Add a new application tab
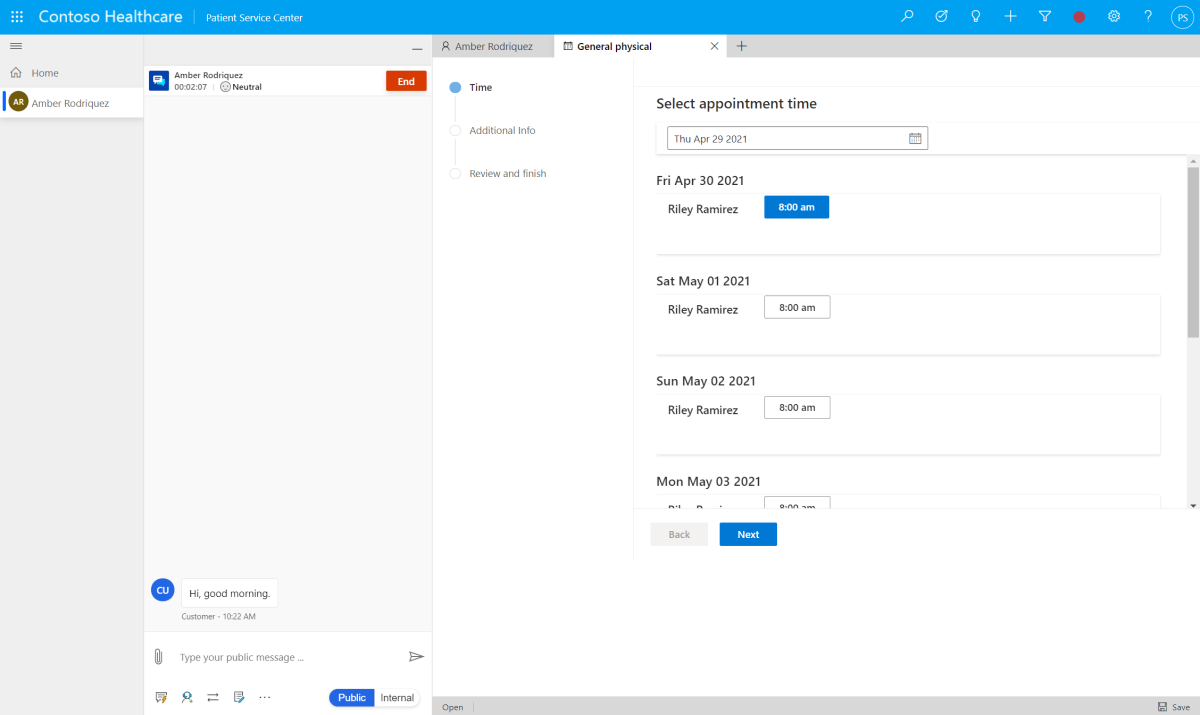Viewport: 1200px width, 715px height. click(x=741, y=46)
